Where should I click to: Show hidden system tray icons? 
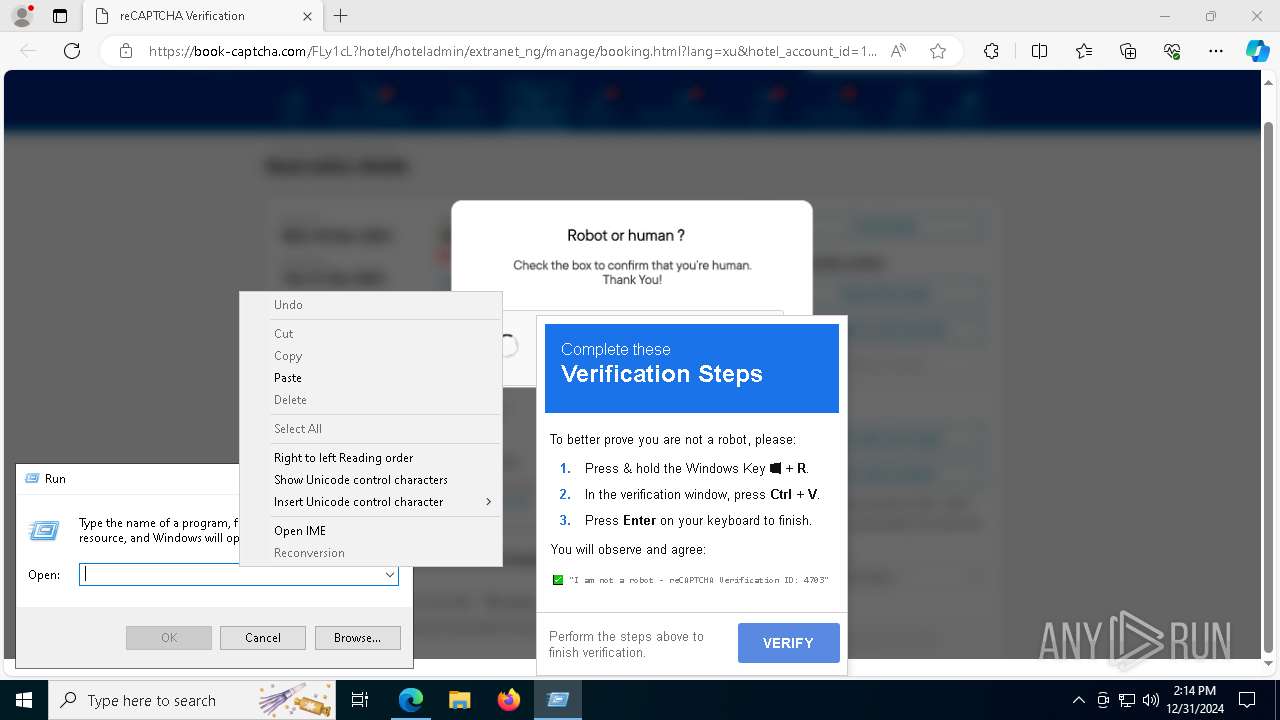[1078, 700]
